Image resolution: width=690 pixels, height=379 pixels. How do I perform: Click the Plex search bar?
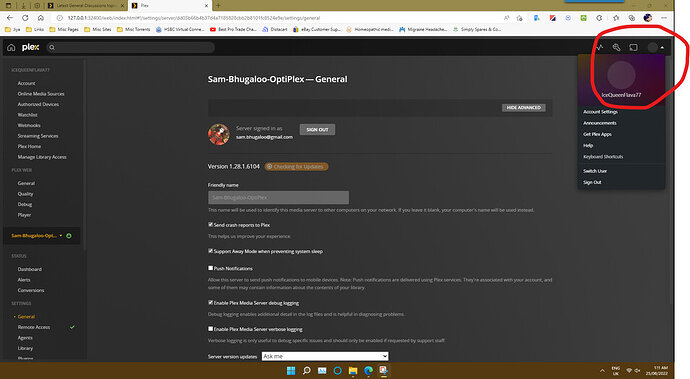131,47
